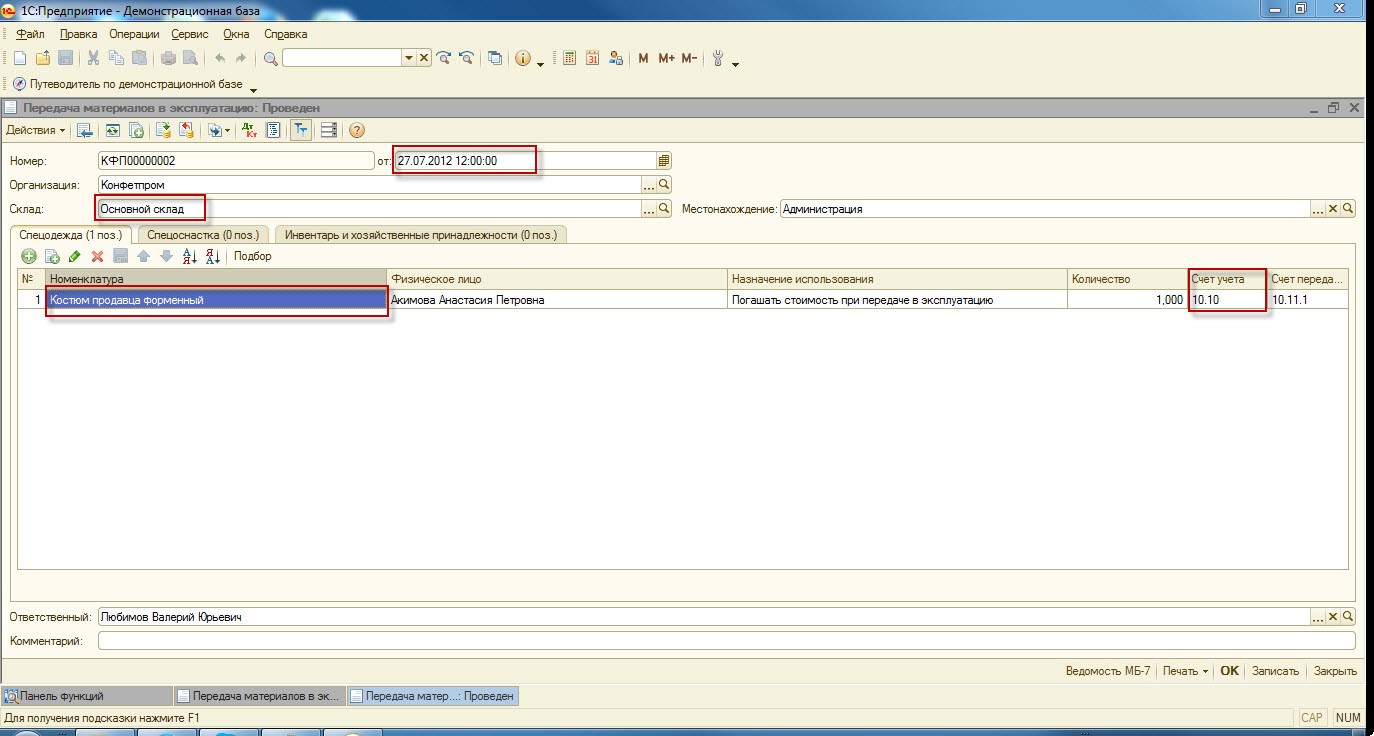
Task: Select the Акимова Анастасия Петровна cell
Action: pos(557,300)
